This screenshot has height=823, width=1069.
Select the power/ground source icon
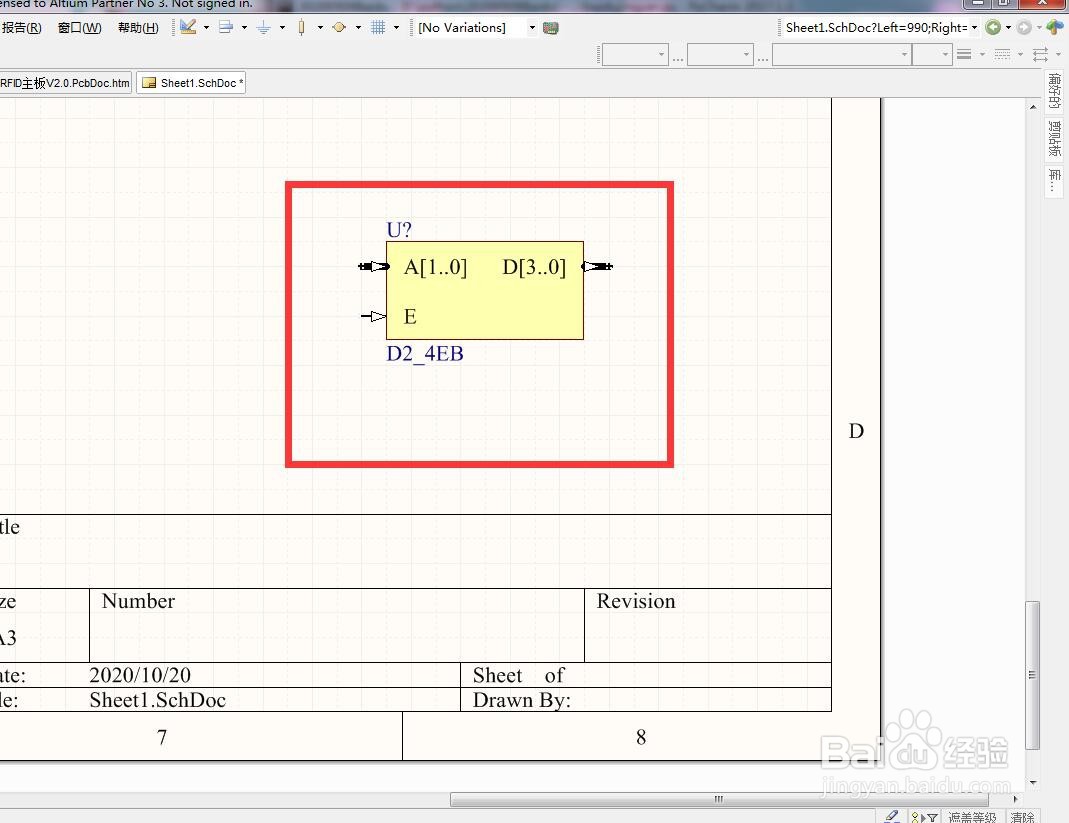pyautogui.click(x=263, y=27)
